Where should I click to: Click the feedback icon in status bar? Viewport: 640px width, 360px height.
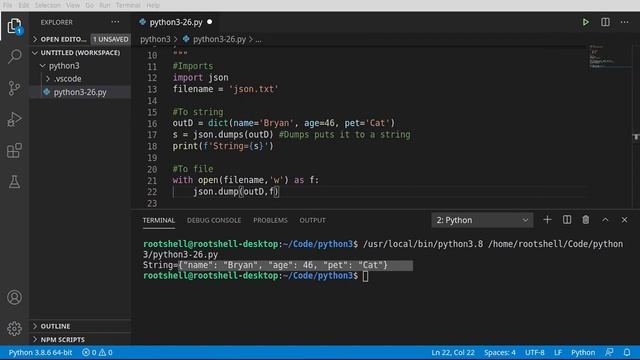point(609,352)
